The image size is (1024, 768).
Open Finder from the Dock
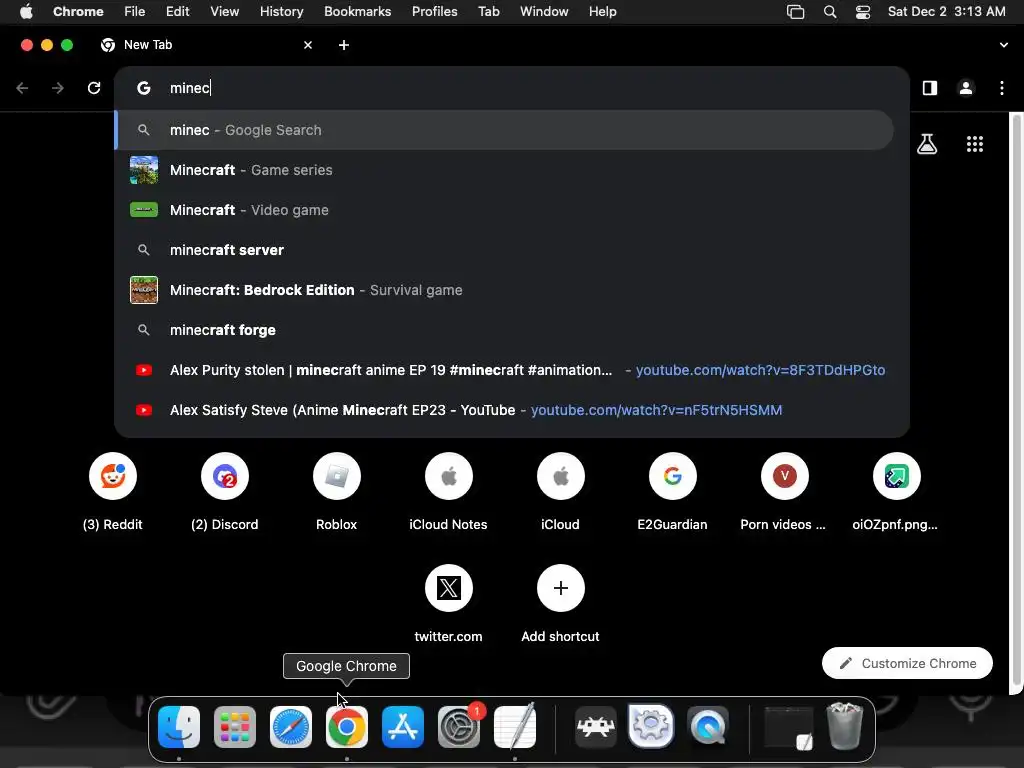coord(179,726)
